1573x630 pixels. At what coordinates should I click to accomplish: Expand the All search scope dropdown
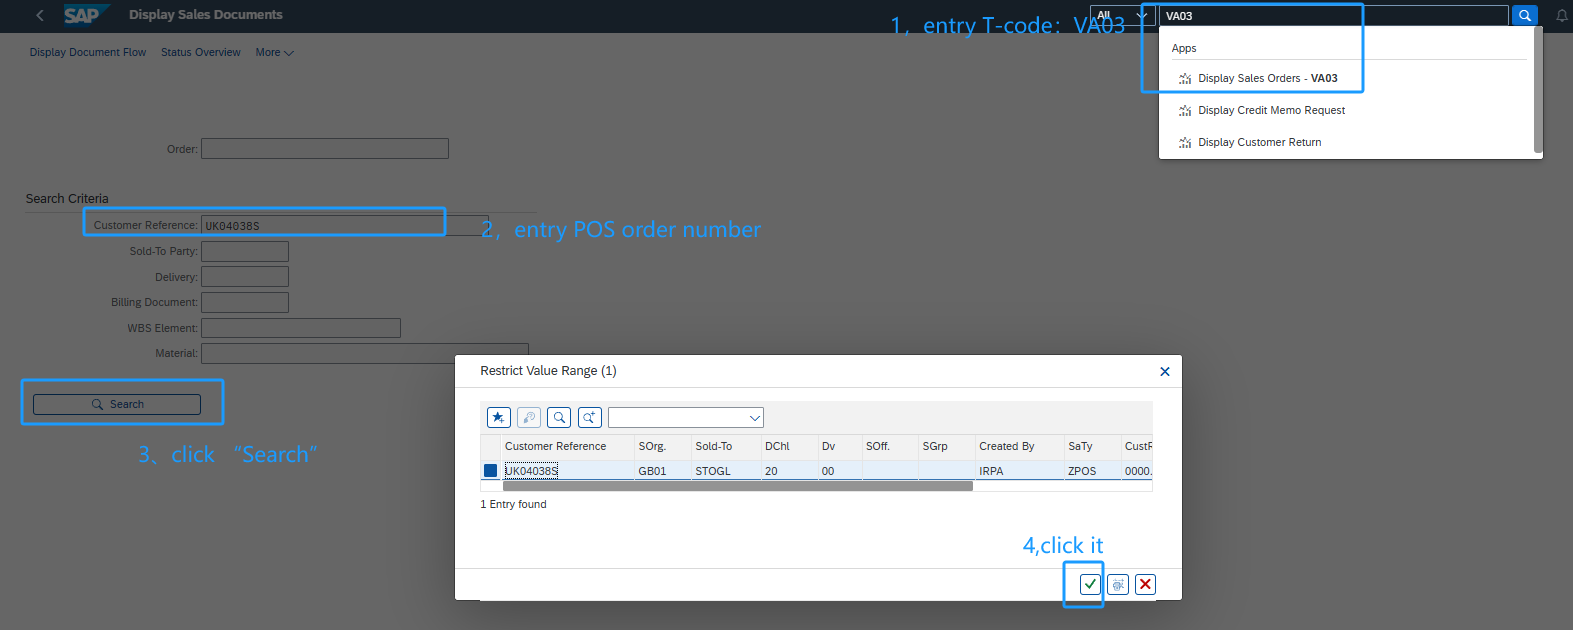[x=1122, y=16]
